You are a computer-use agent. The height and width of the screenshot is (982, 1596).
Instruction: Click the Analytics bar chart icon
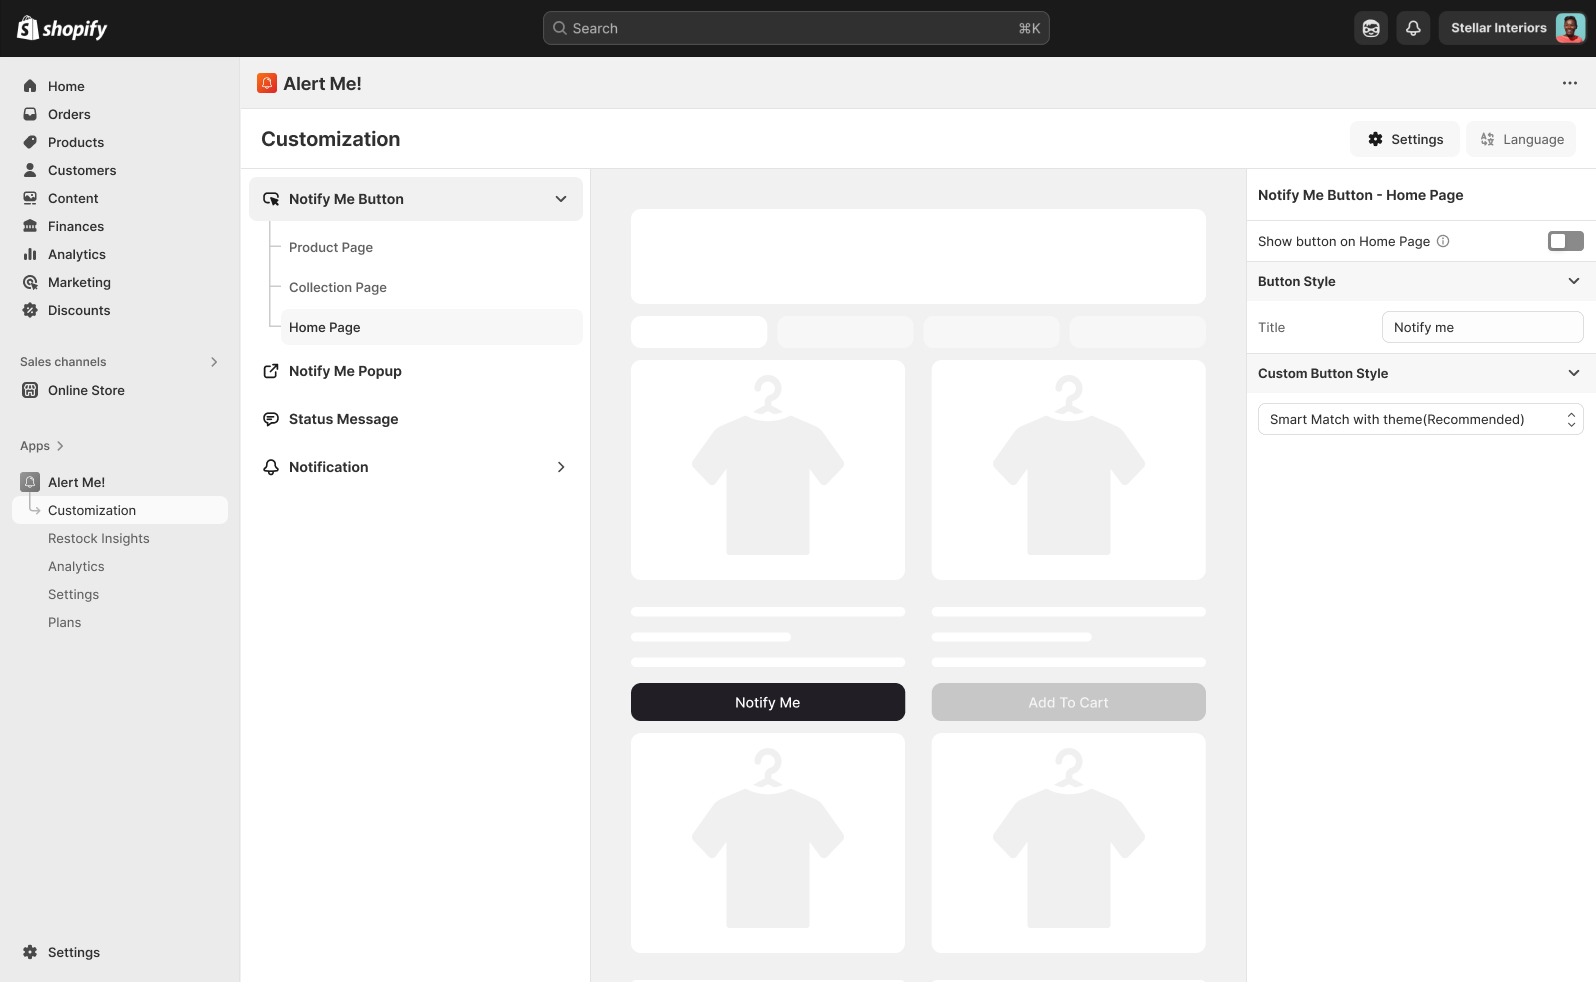30,254
